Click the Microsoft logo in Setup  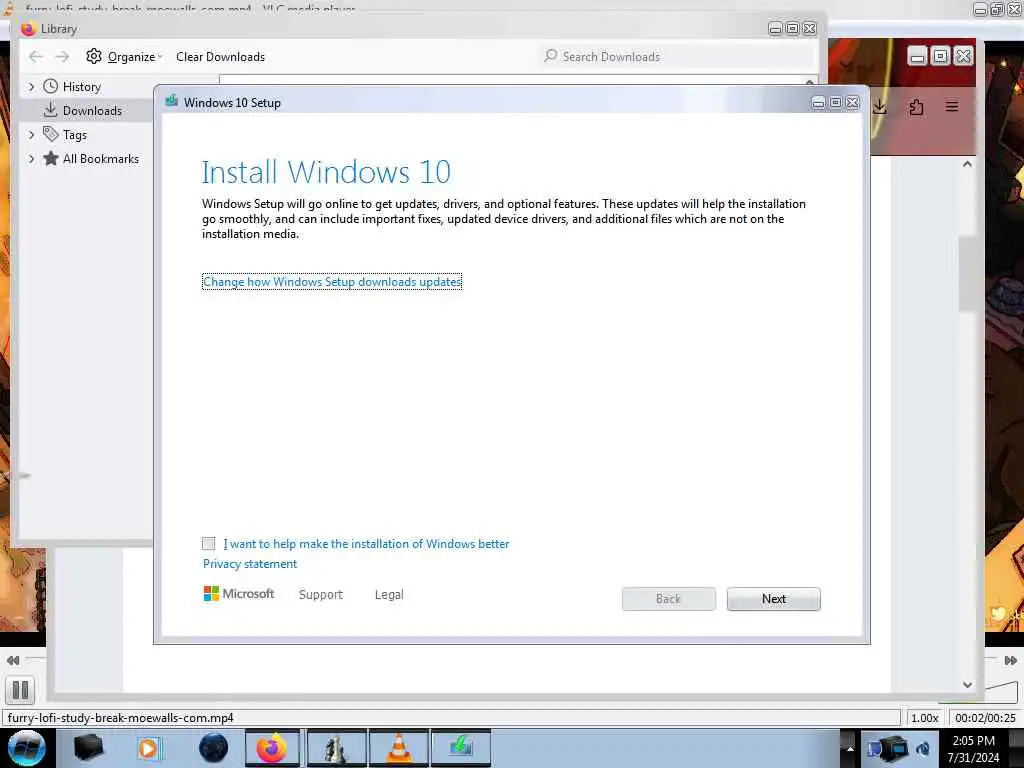(239, 594)
